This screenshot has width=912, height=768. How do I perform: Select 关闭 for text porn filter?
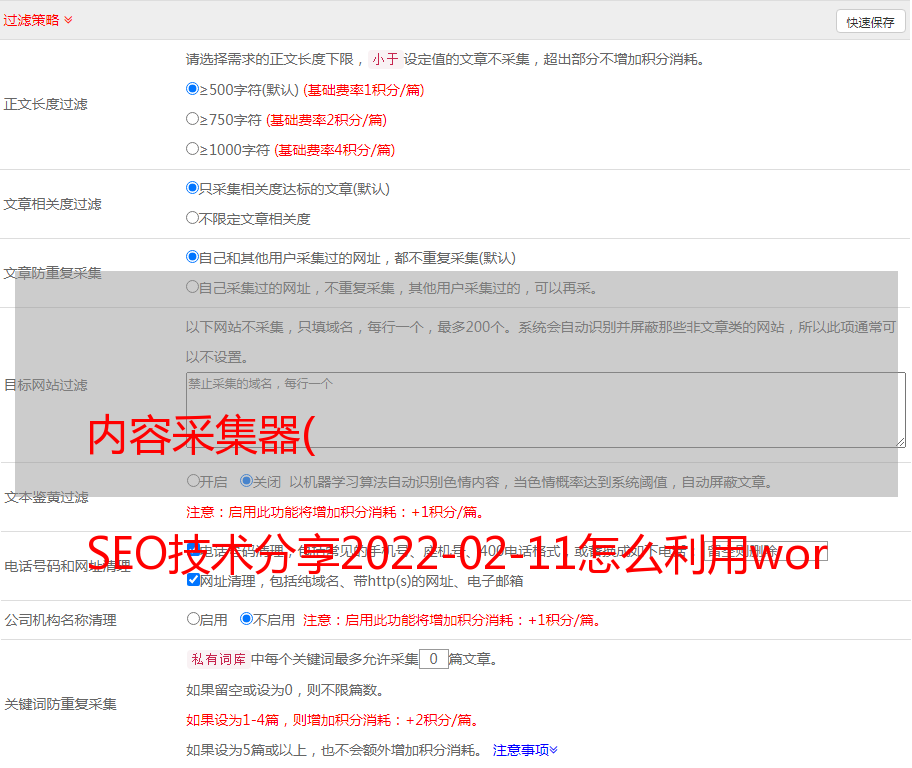(246, 481)
